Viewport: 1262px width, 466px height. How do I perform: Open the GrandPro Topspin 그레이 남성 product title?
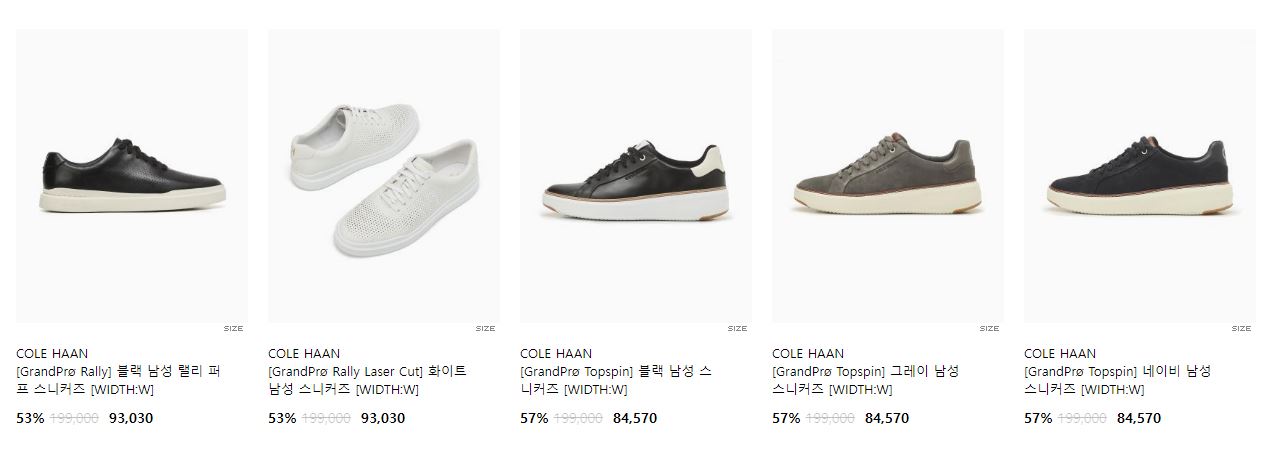coord(866,381)
